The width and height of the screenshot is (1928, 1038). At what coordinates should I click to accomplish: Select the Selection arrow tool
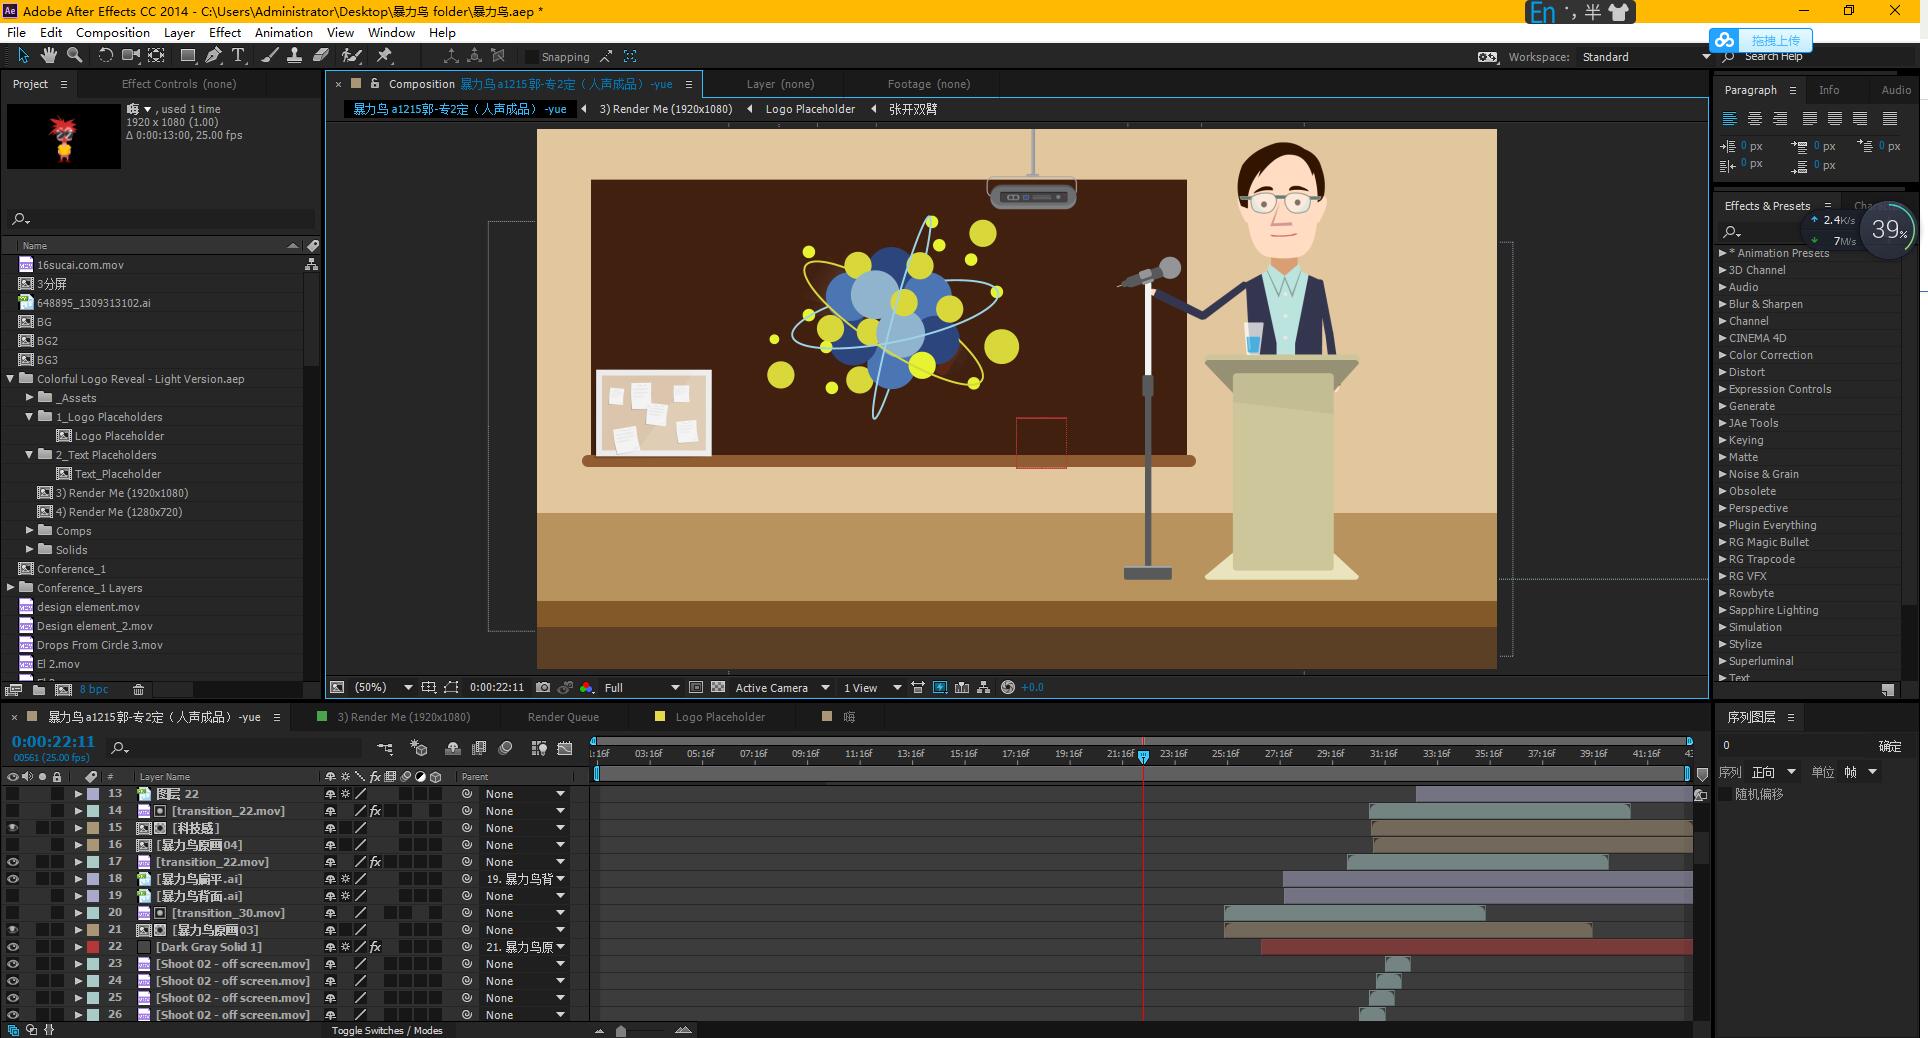pyautogui.click(x=23, y=56)
